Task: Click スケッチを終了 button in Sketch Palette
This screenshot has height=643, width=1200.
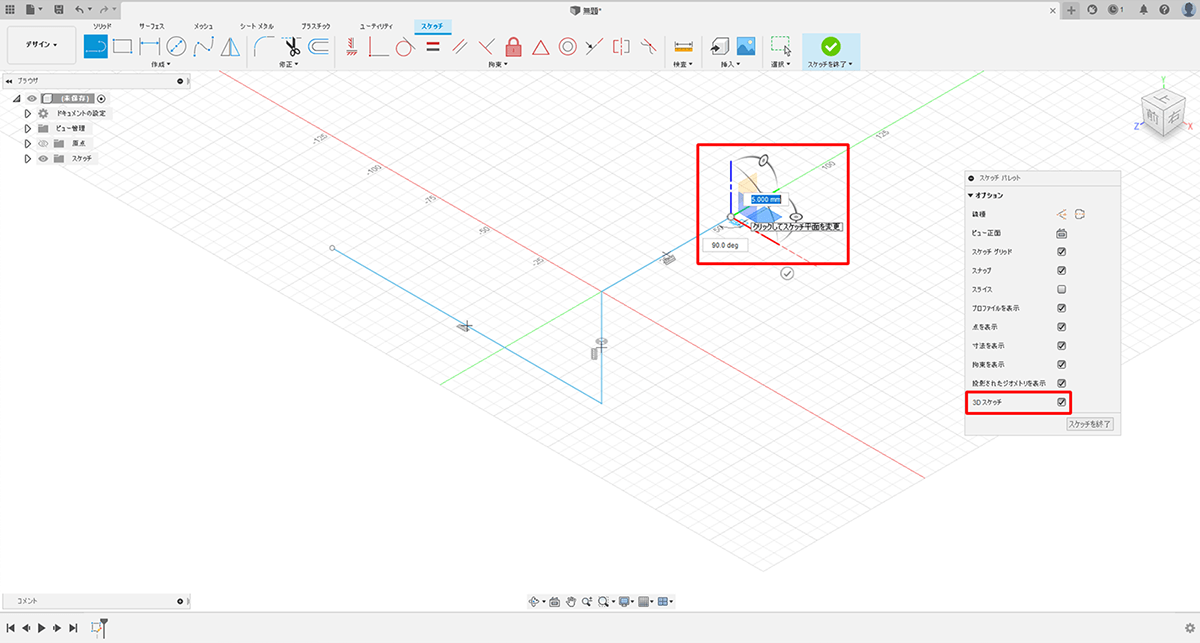Action: point(1090,424)
